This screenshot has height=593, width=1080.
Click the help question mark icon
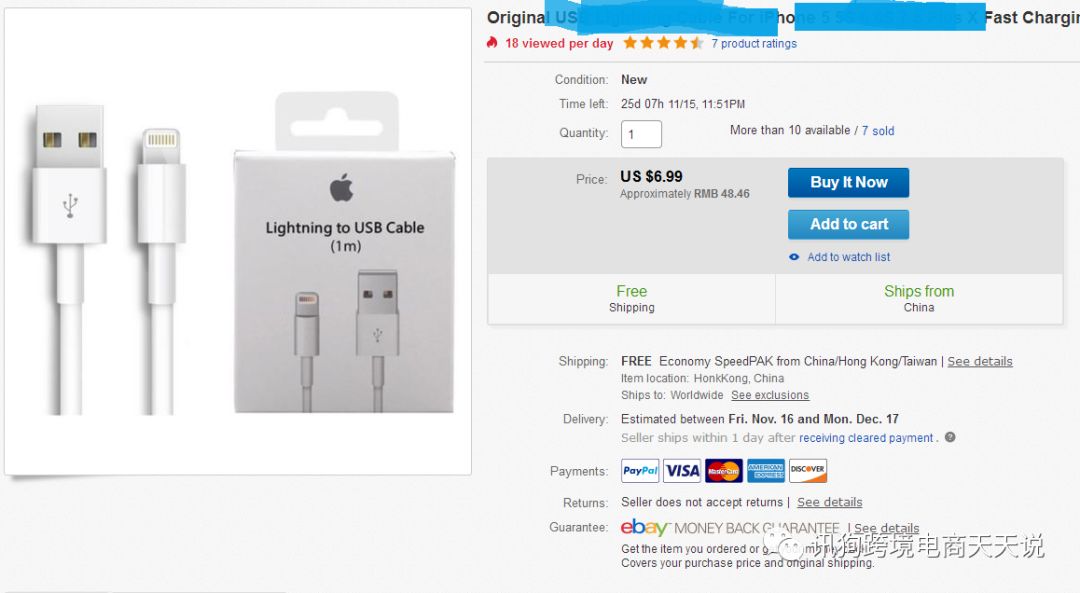pos(950,437)
